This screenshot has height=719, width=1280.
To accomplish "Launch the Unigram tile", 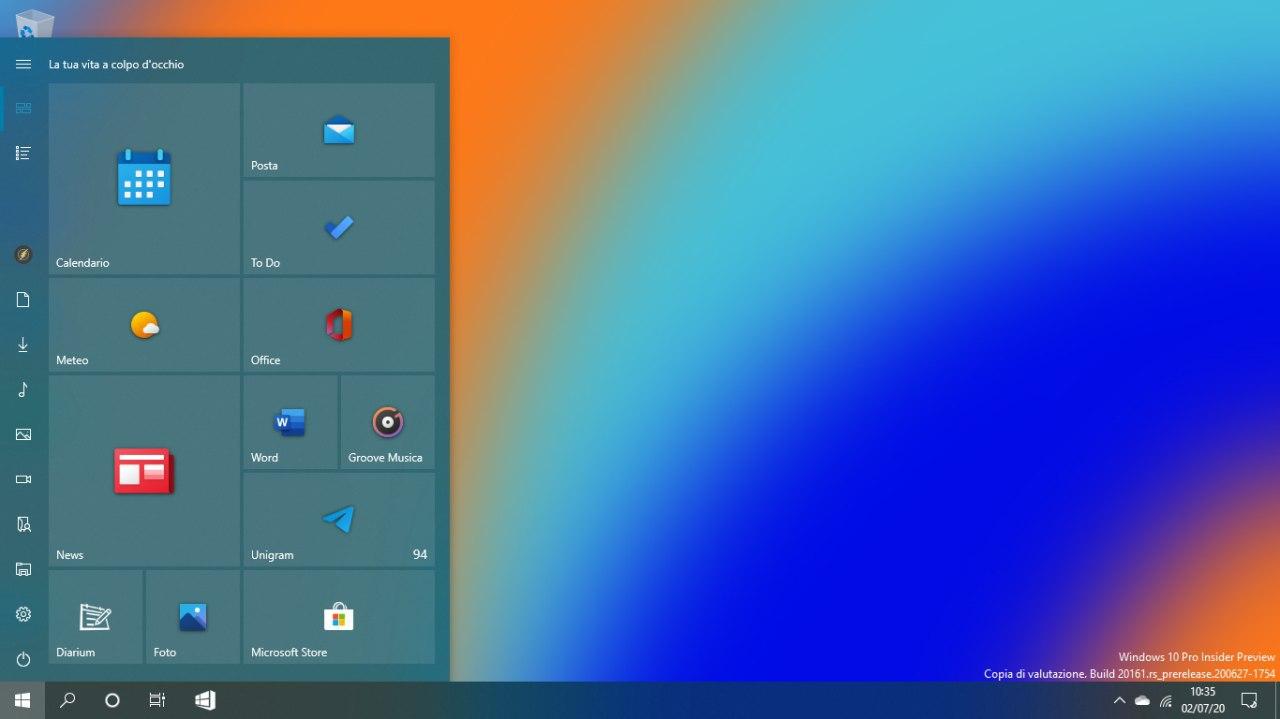I will click(x=339, y=520).
